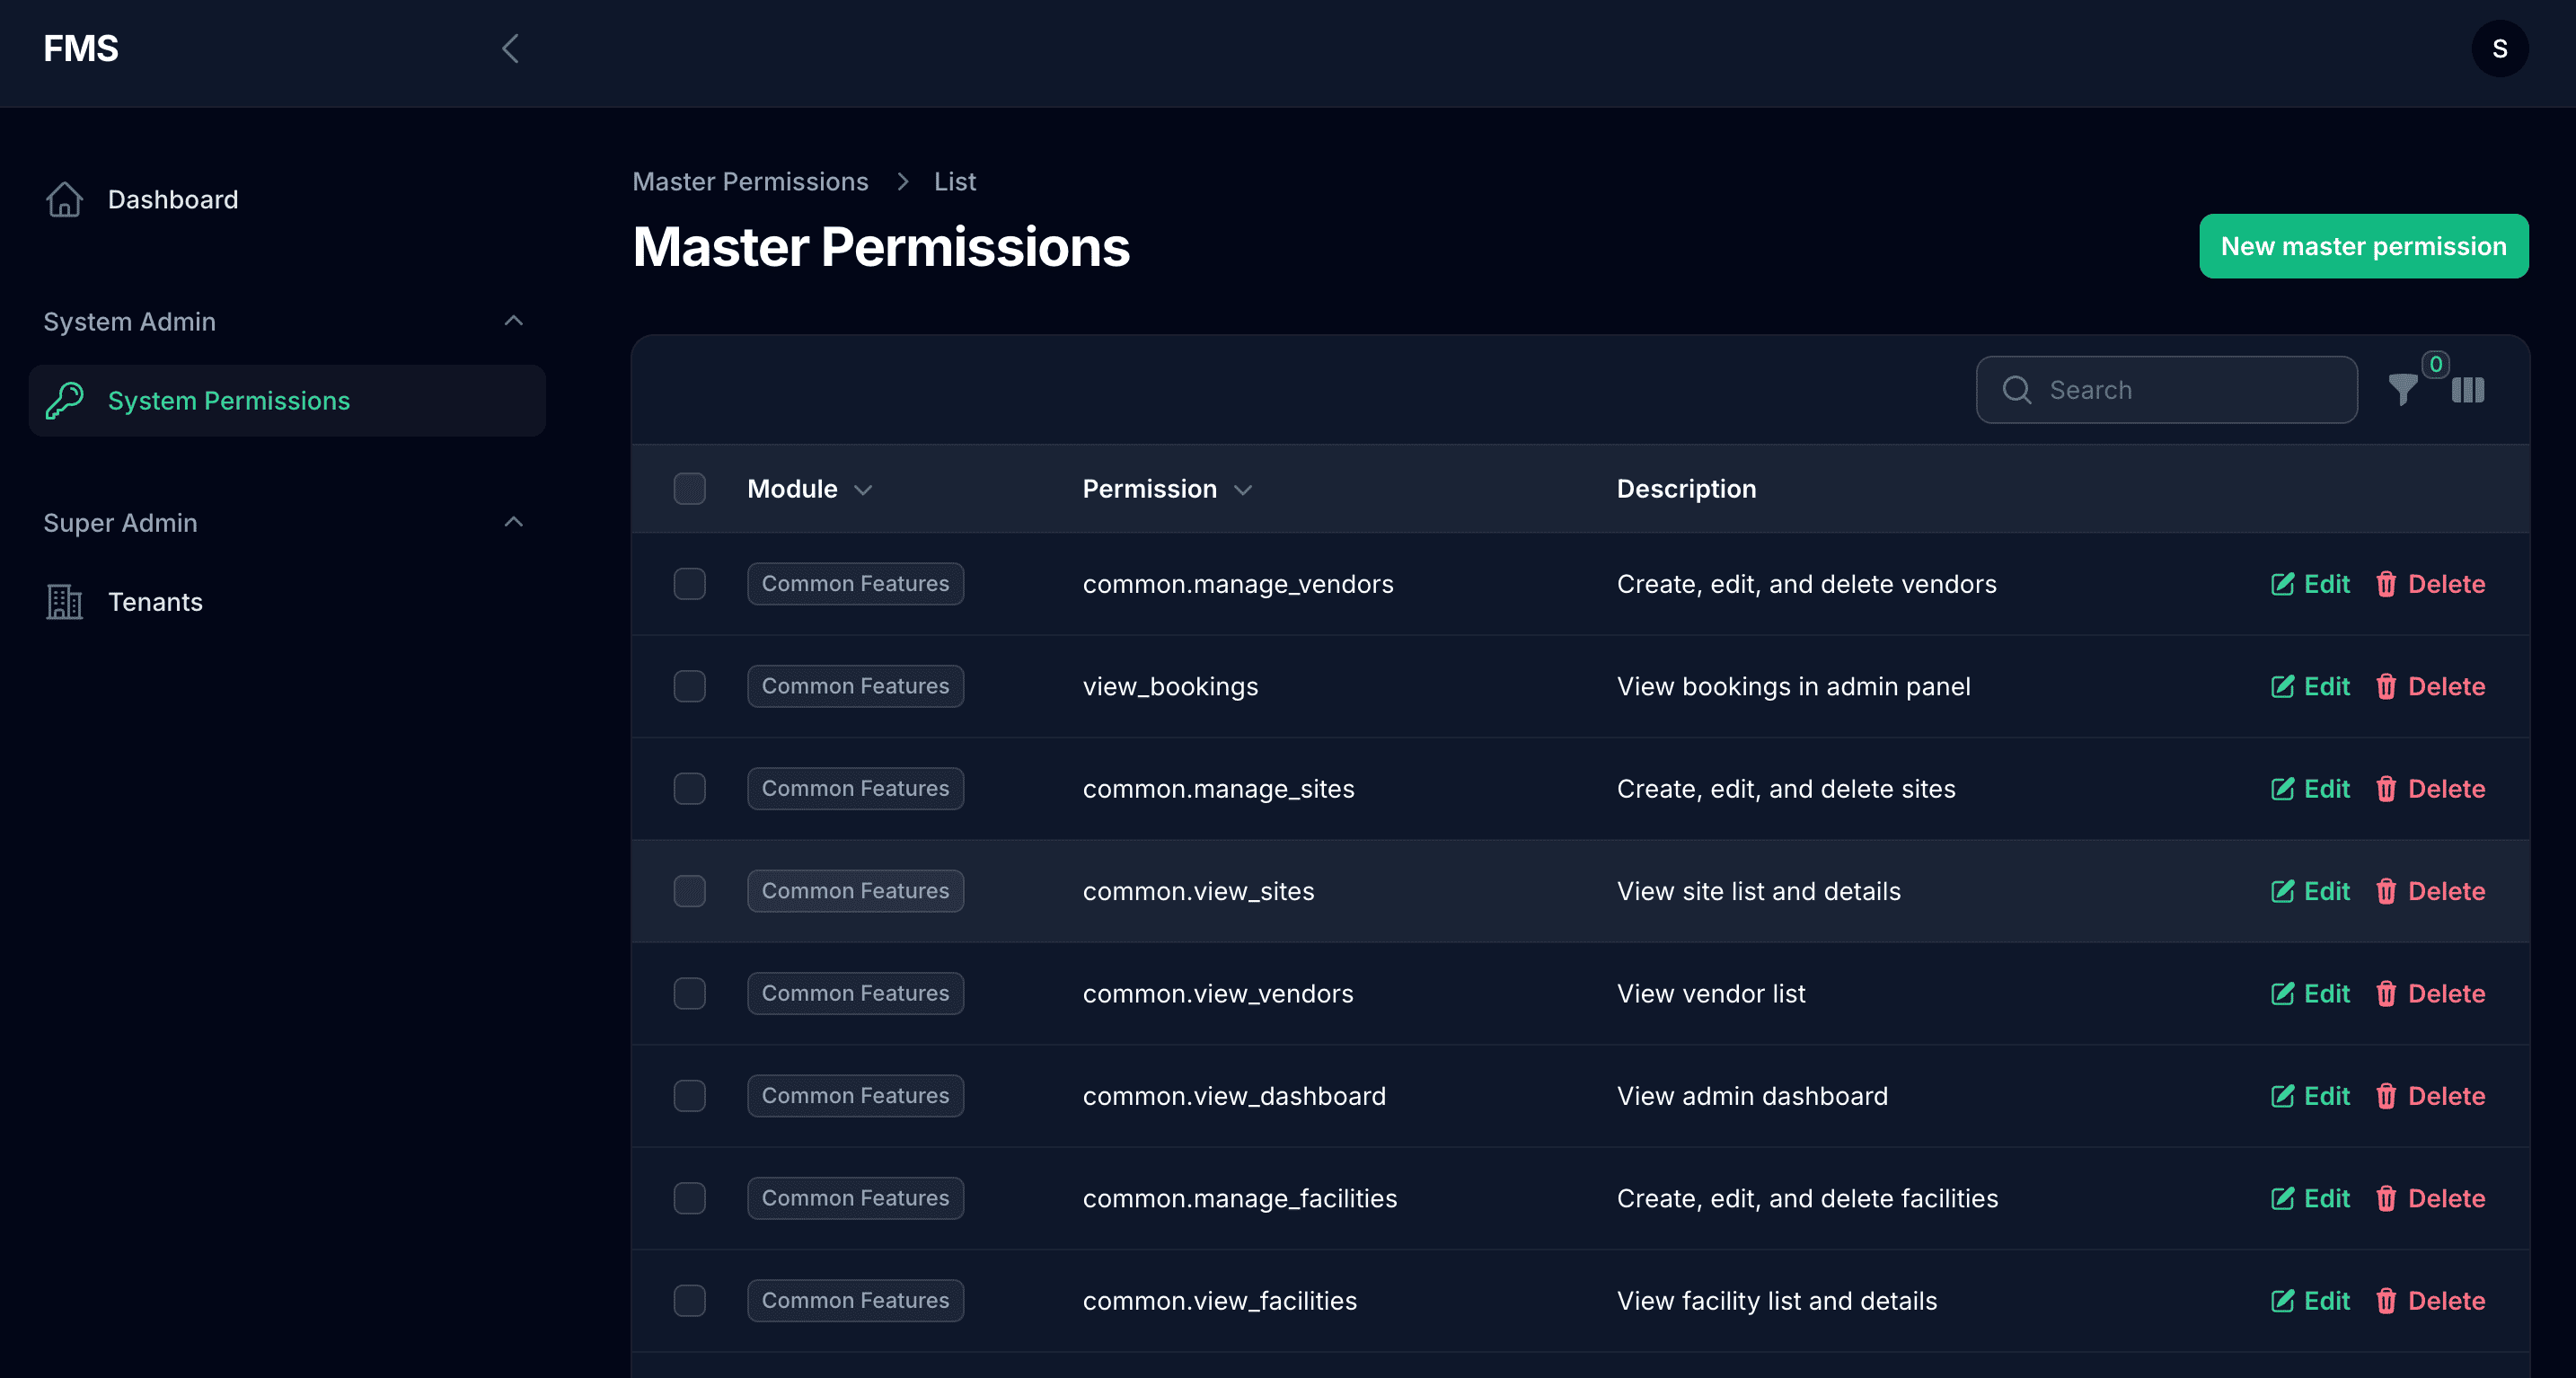Collapse sidebar with the left chevron
The image size is (2576, 1378).
coord(510,48)
